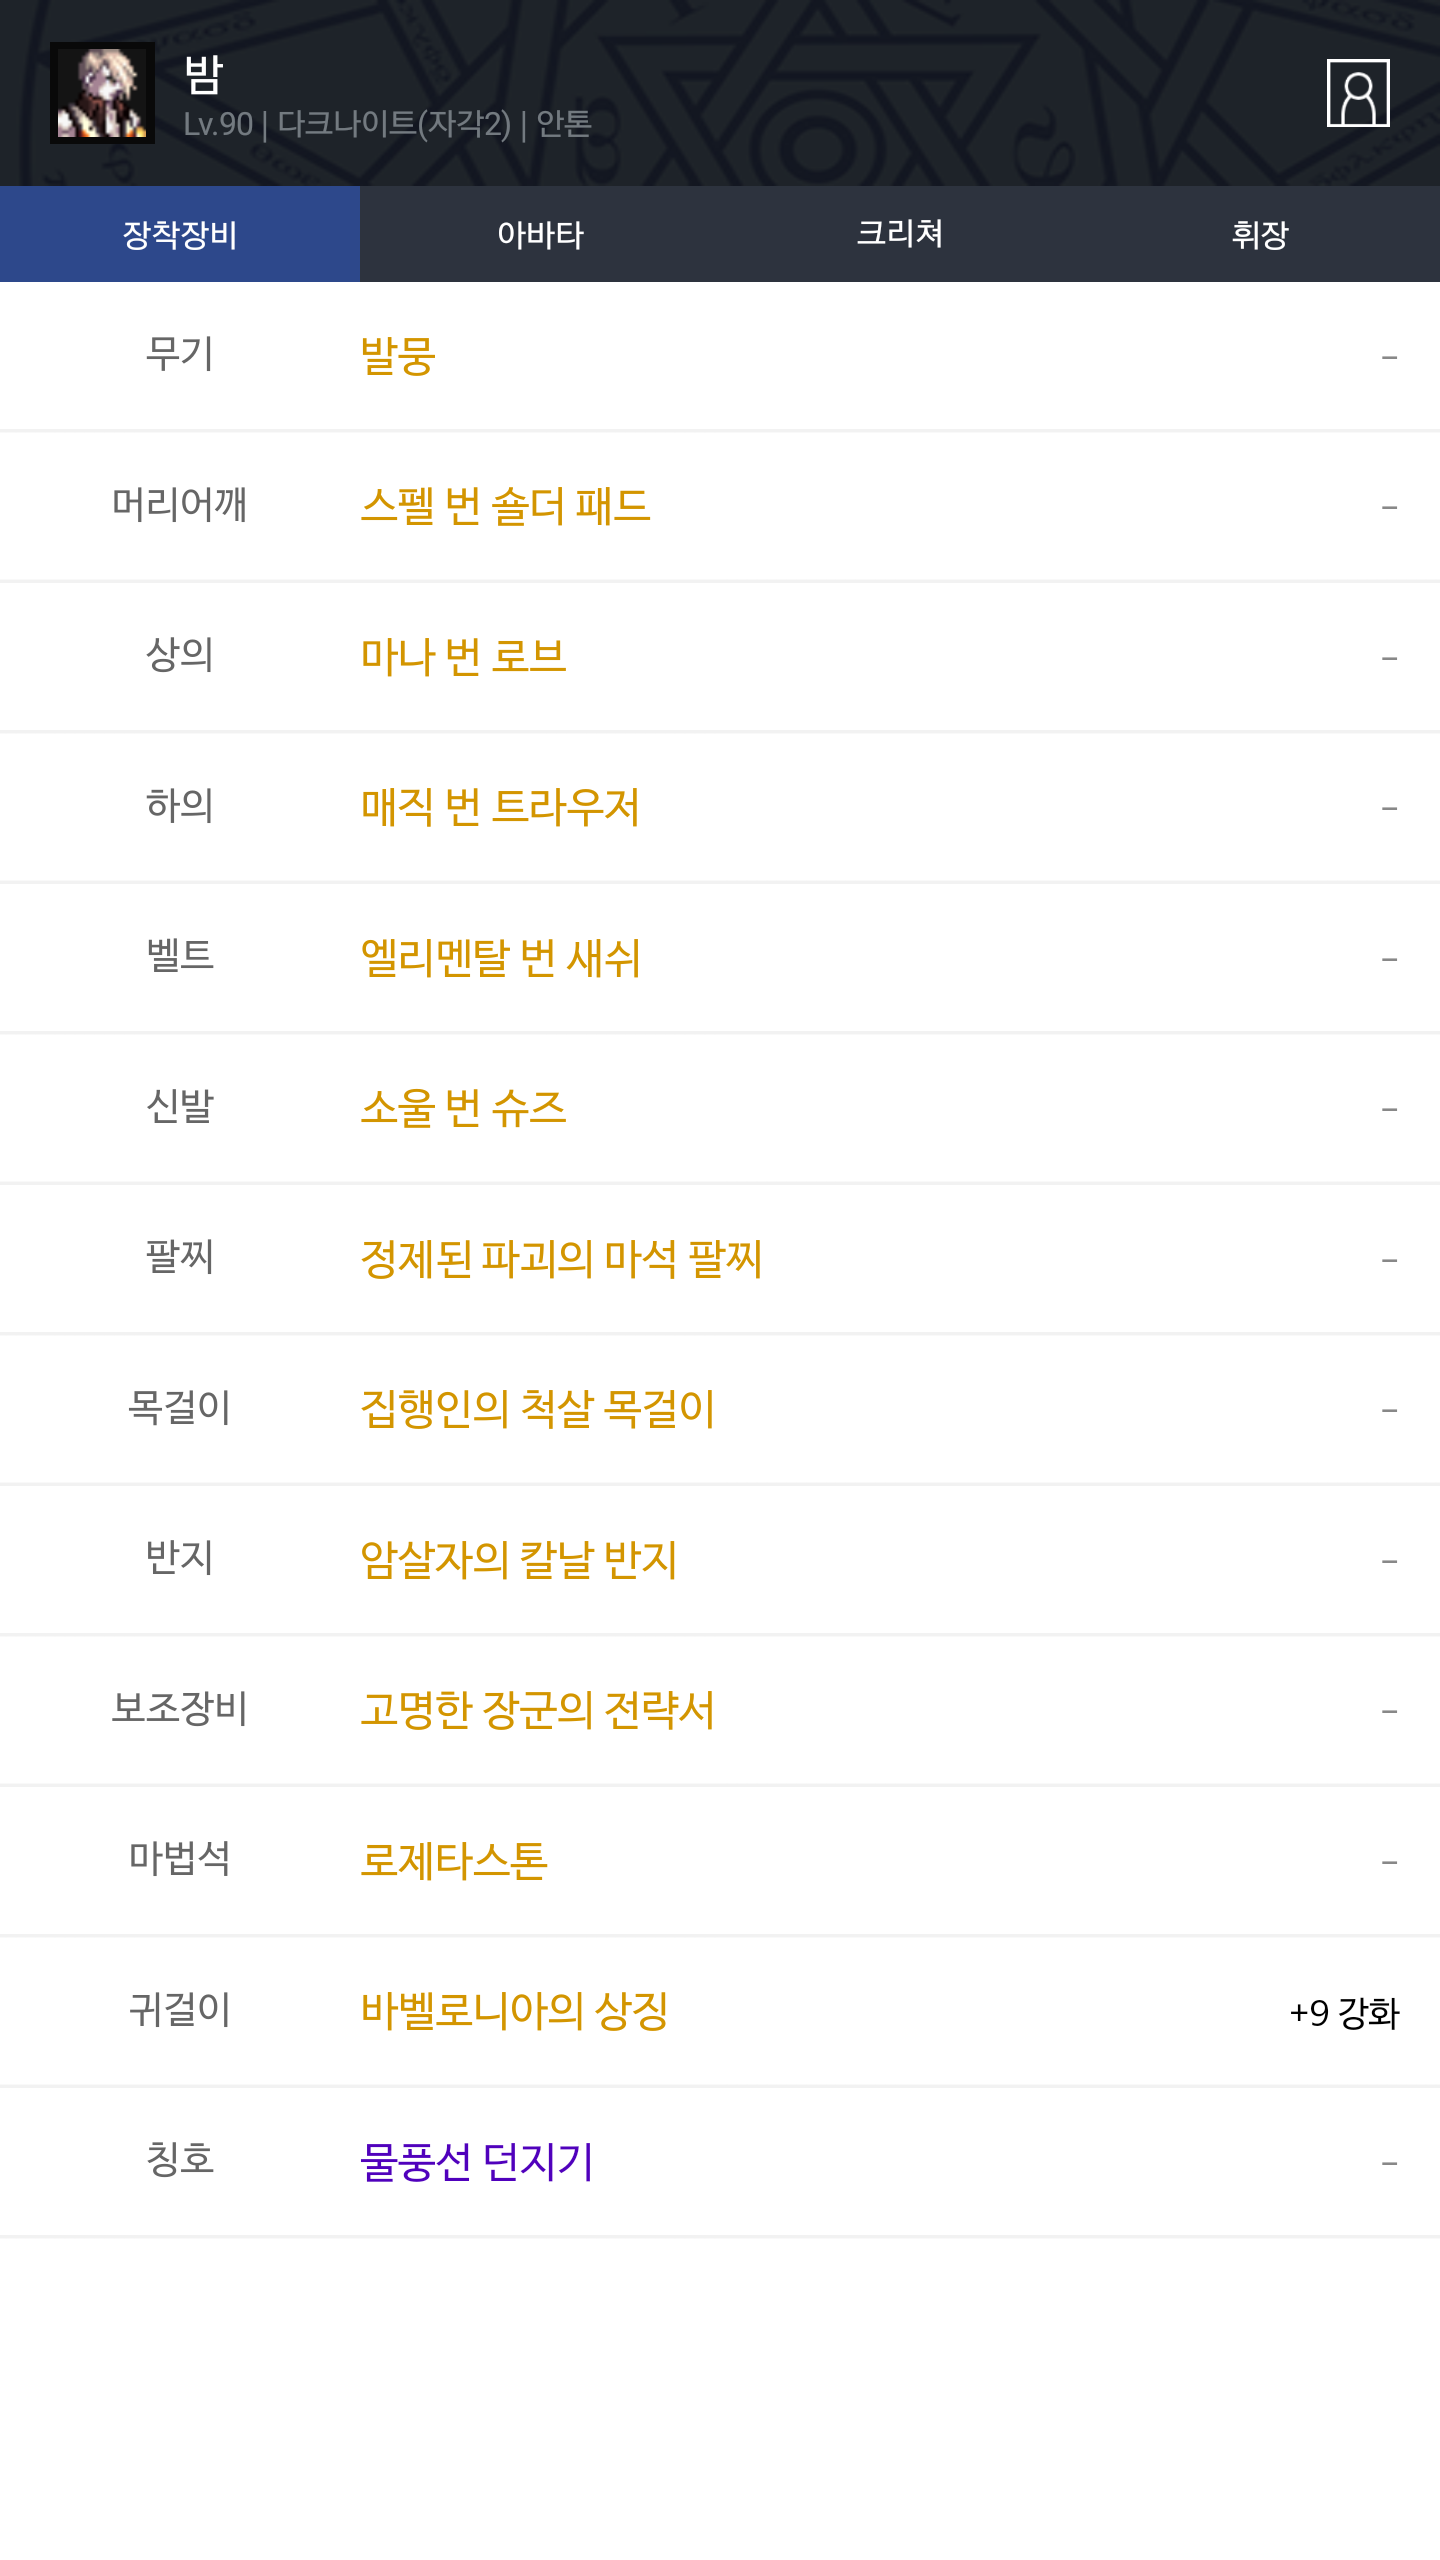Click 고명한 장군의 전략서 item
Viewport: 1440px width, 2560px height.
(x=537, y=1710)
